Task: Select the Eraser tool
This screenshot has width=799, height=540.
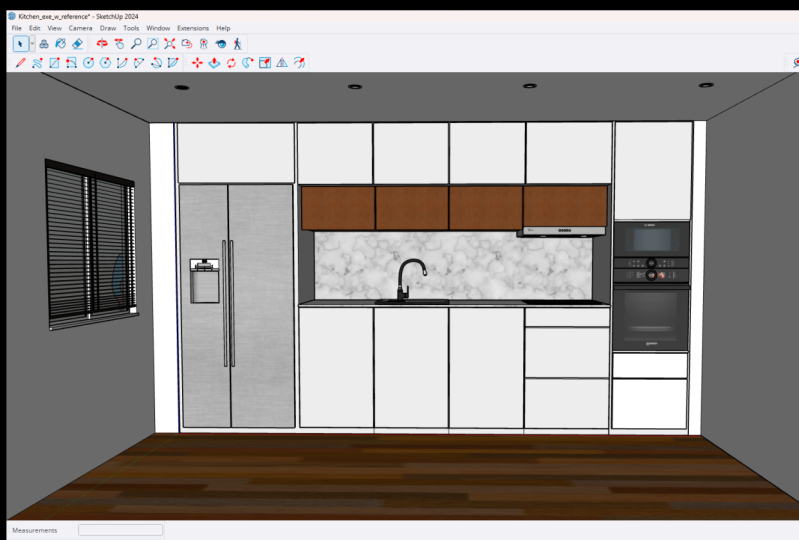Action: point(77,44)
